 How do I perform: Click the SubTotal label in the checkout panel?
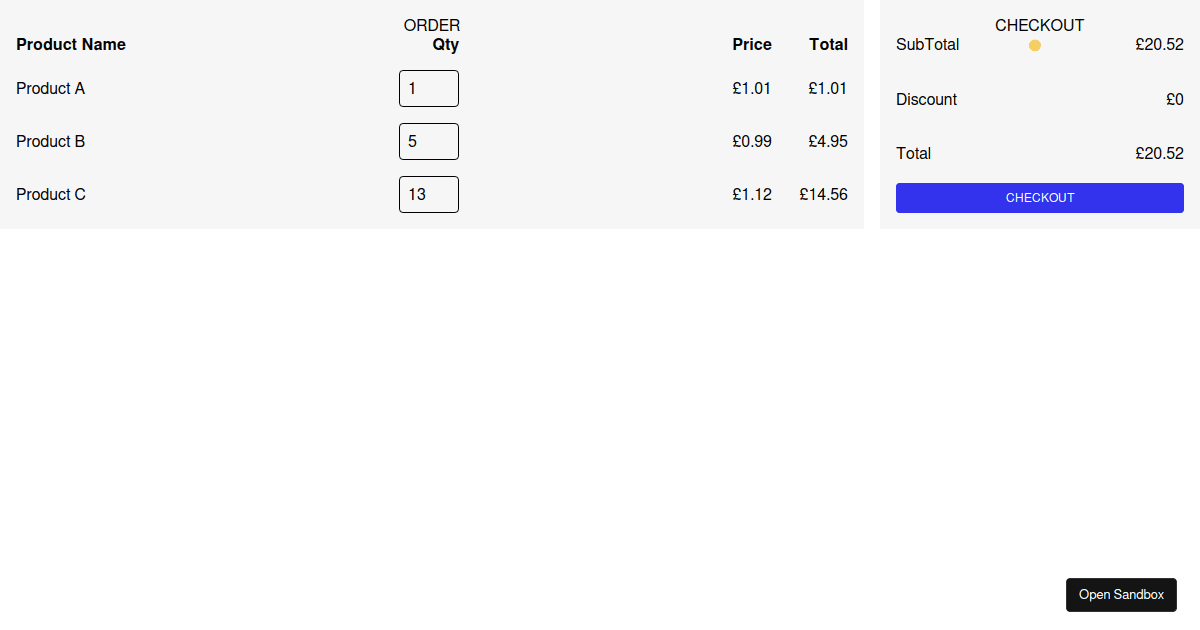[x=928, y=44]
